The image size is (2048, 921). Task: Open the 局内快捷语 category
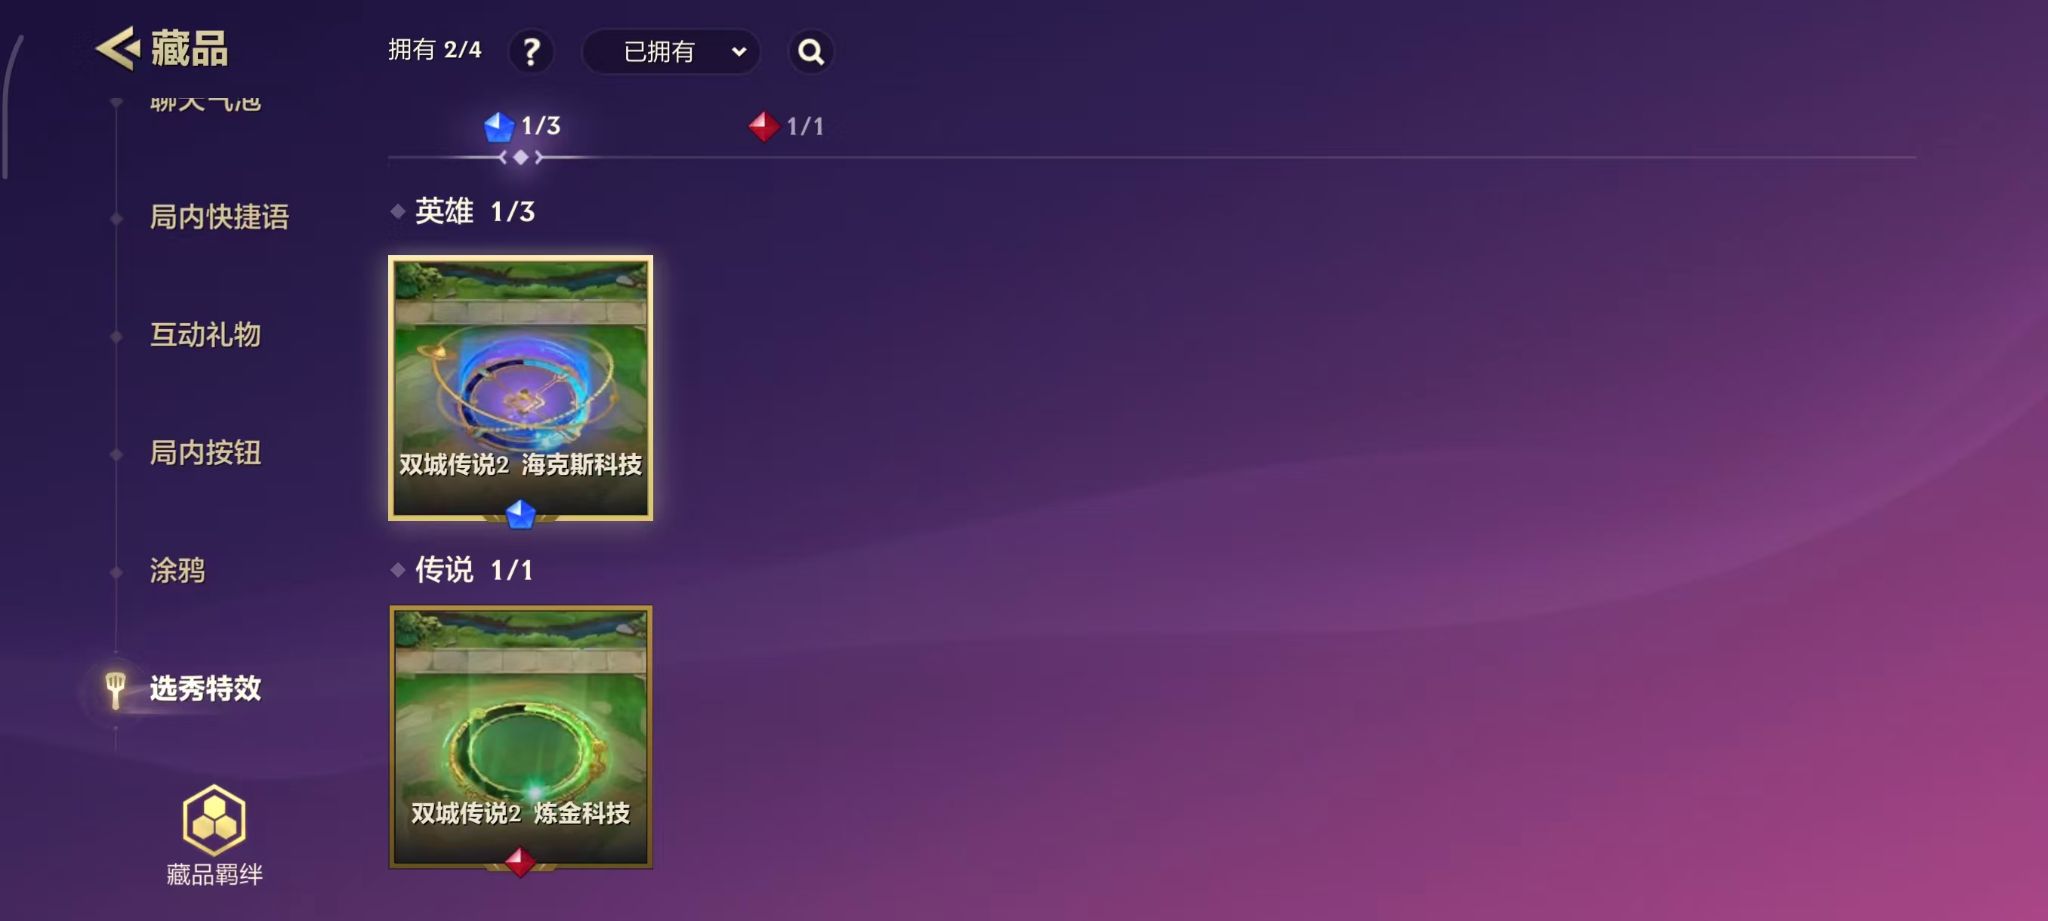click(x=219, y=217)
